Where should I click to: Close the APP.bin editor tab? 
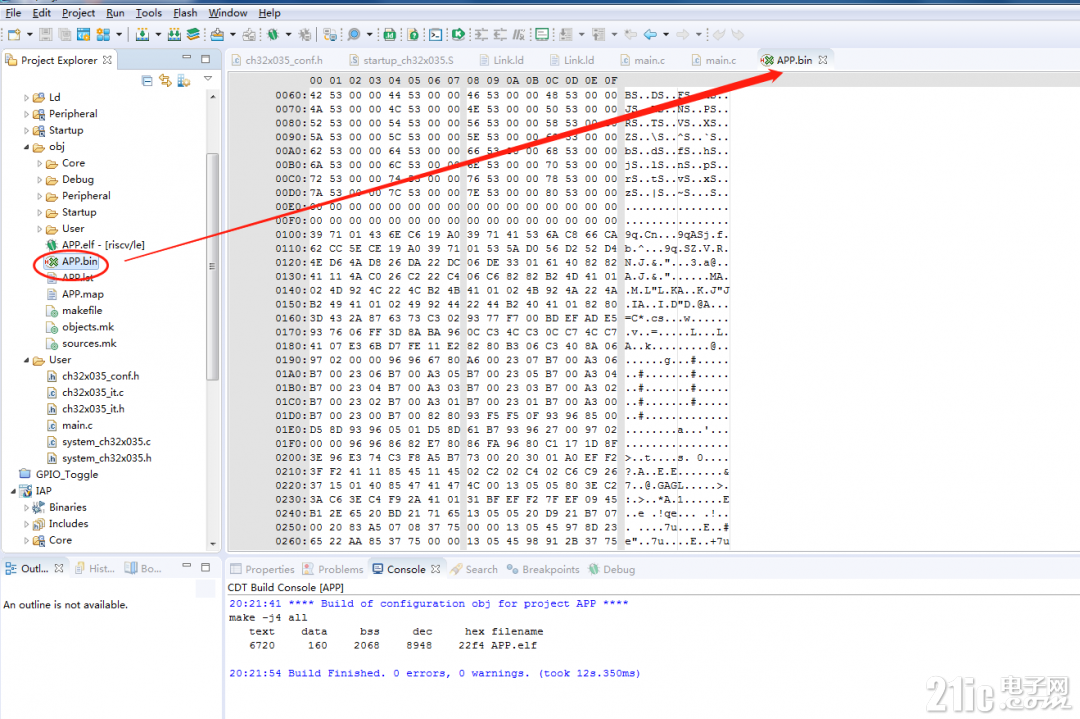822,60
